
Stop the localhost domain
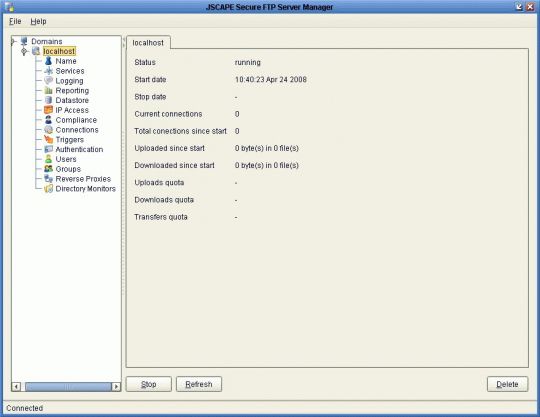(x=148, y=384)
